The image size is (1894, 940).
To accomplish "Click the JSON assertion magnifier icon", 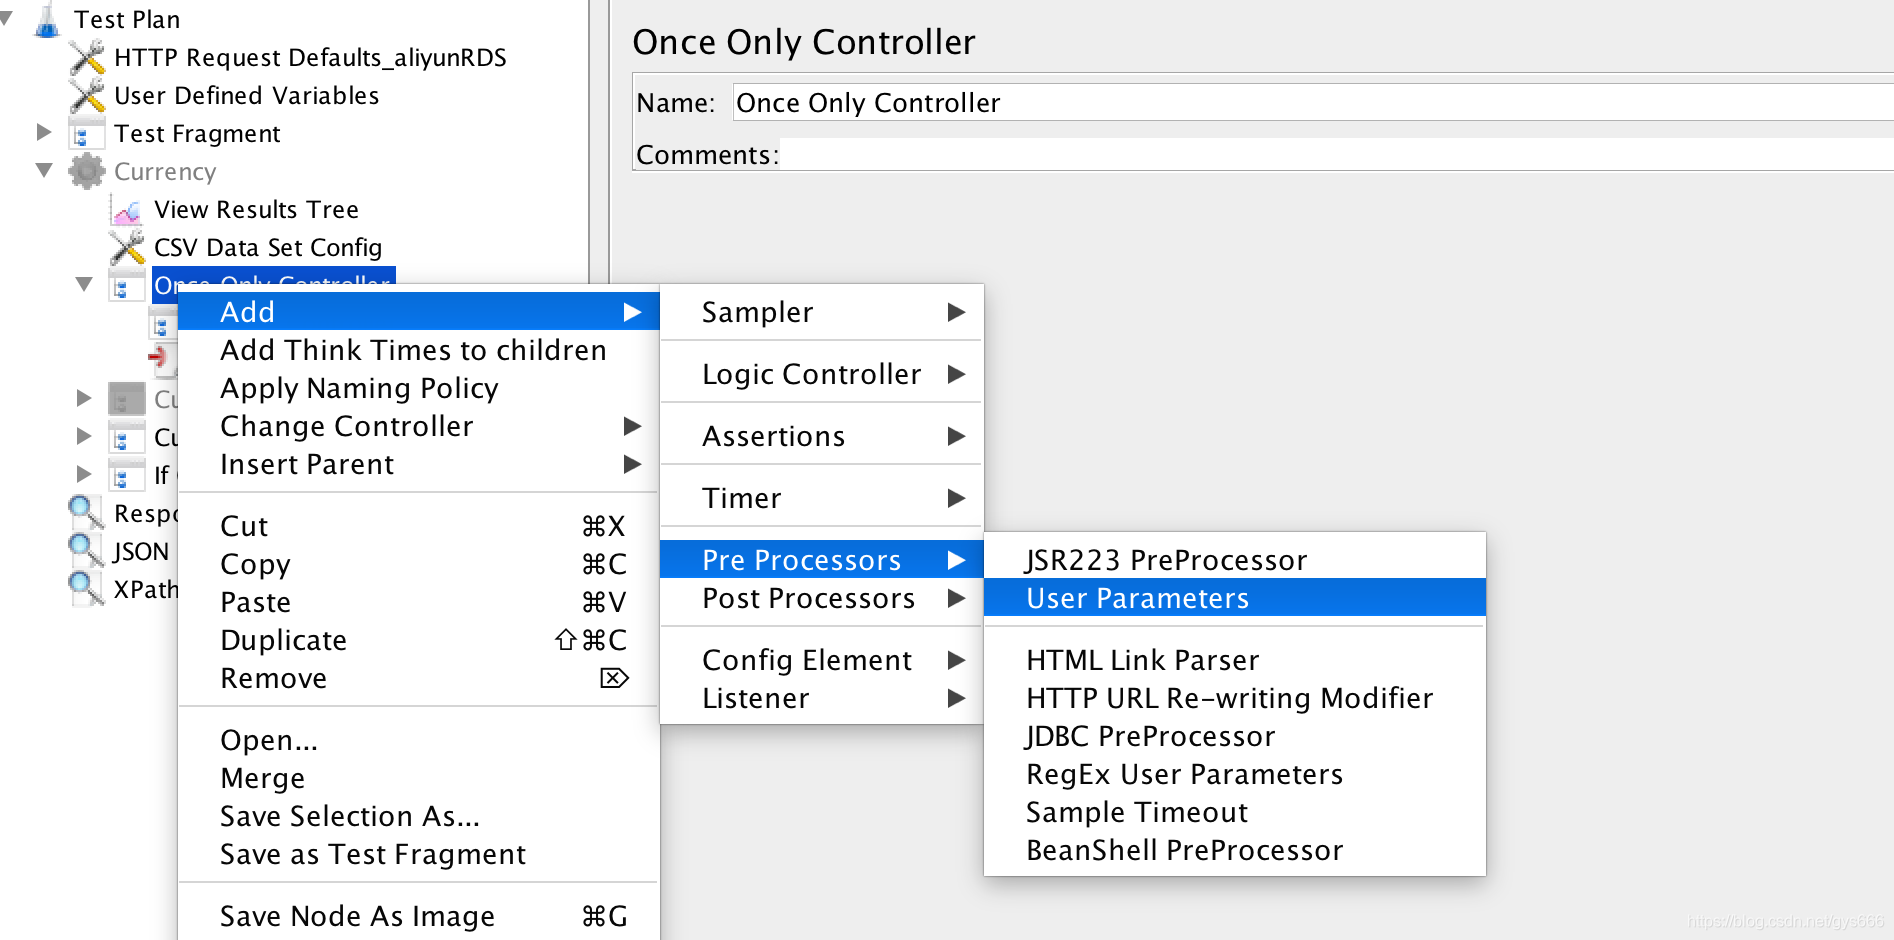I will coord(86,551).
